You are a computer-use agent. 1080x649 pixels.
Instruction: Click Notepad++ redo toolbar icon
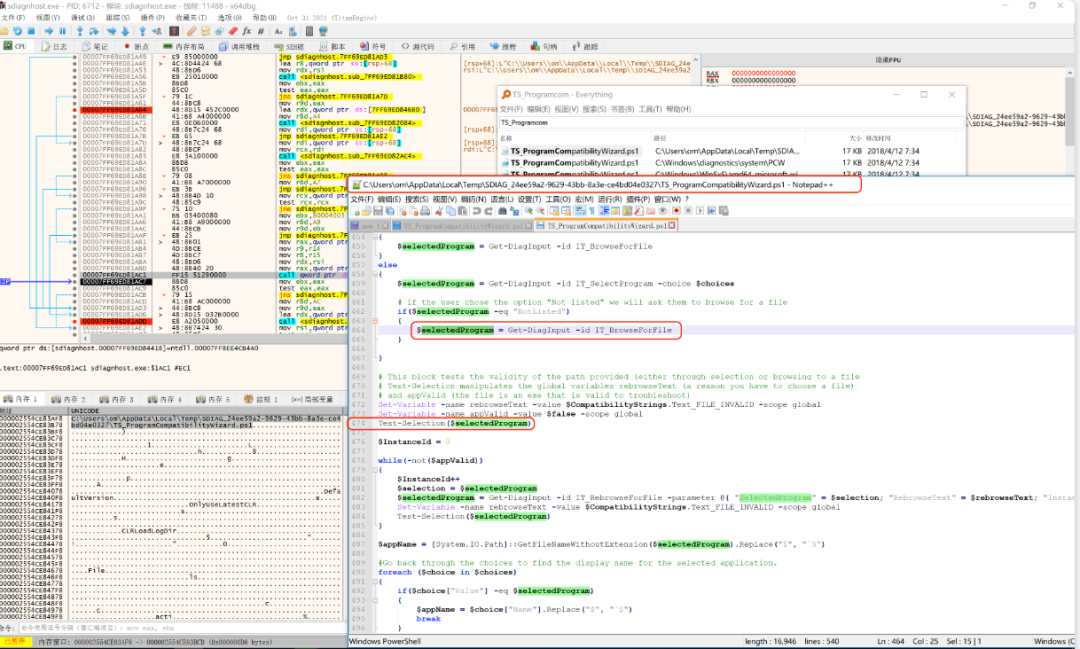point(488,211)
